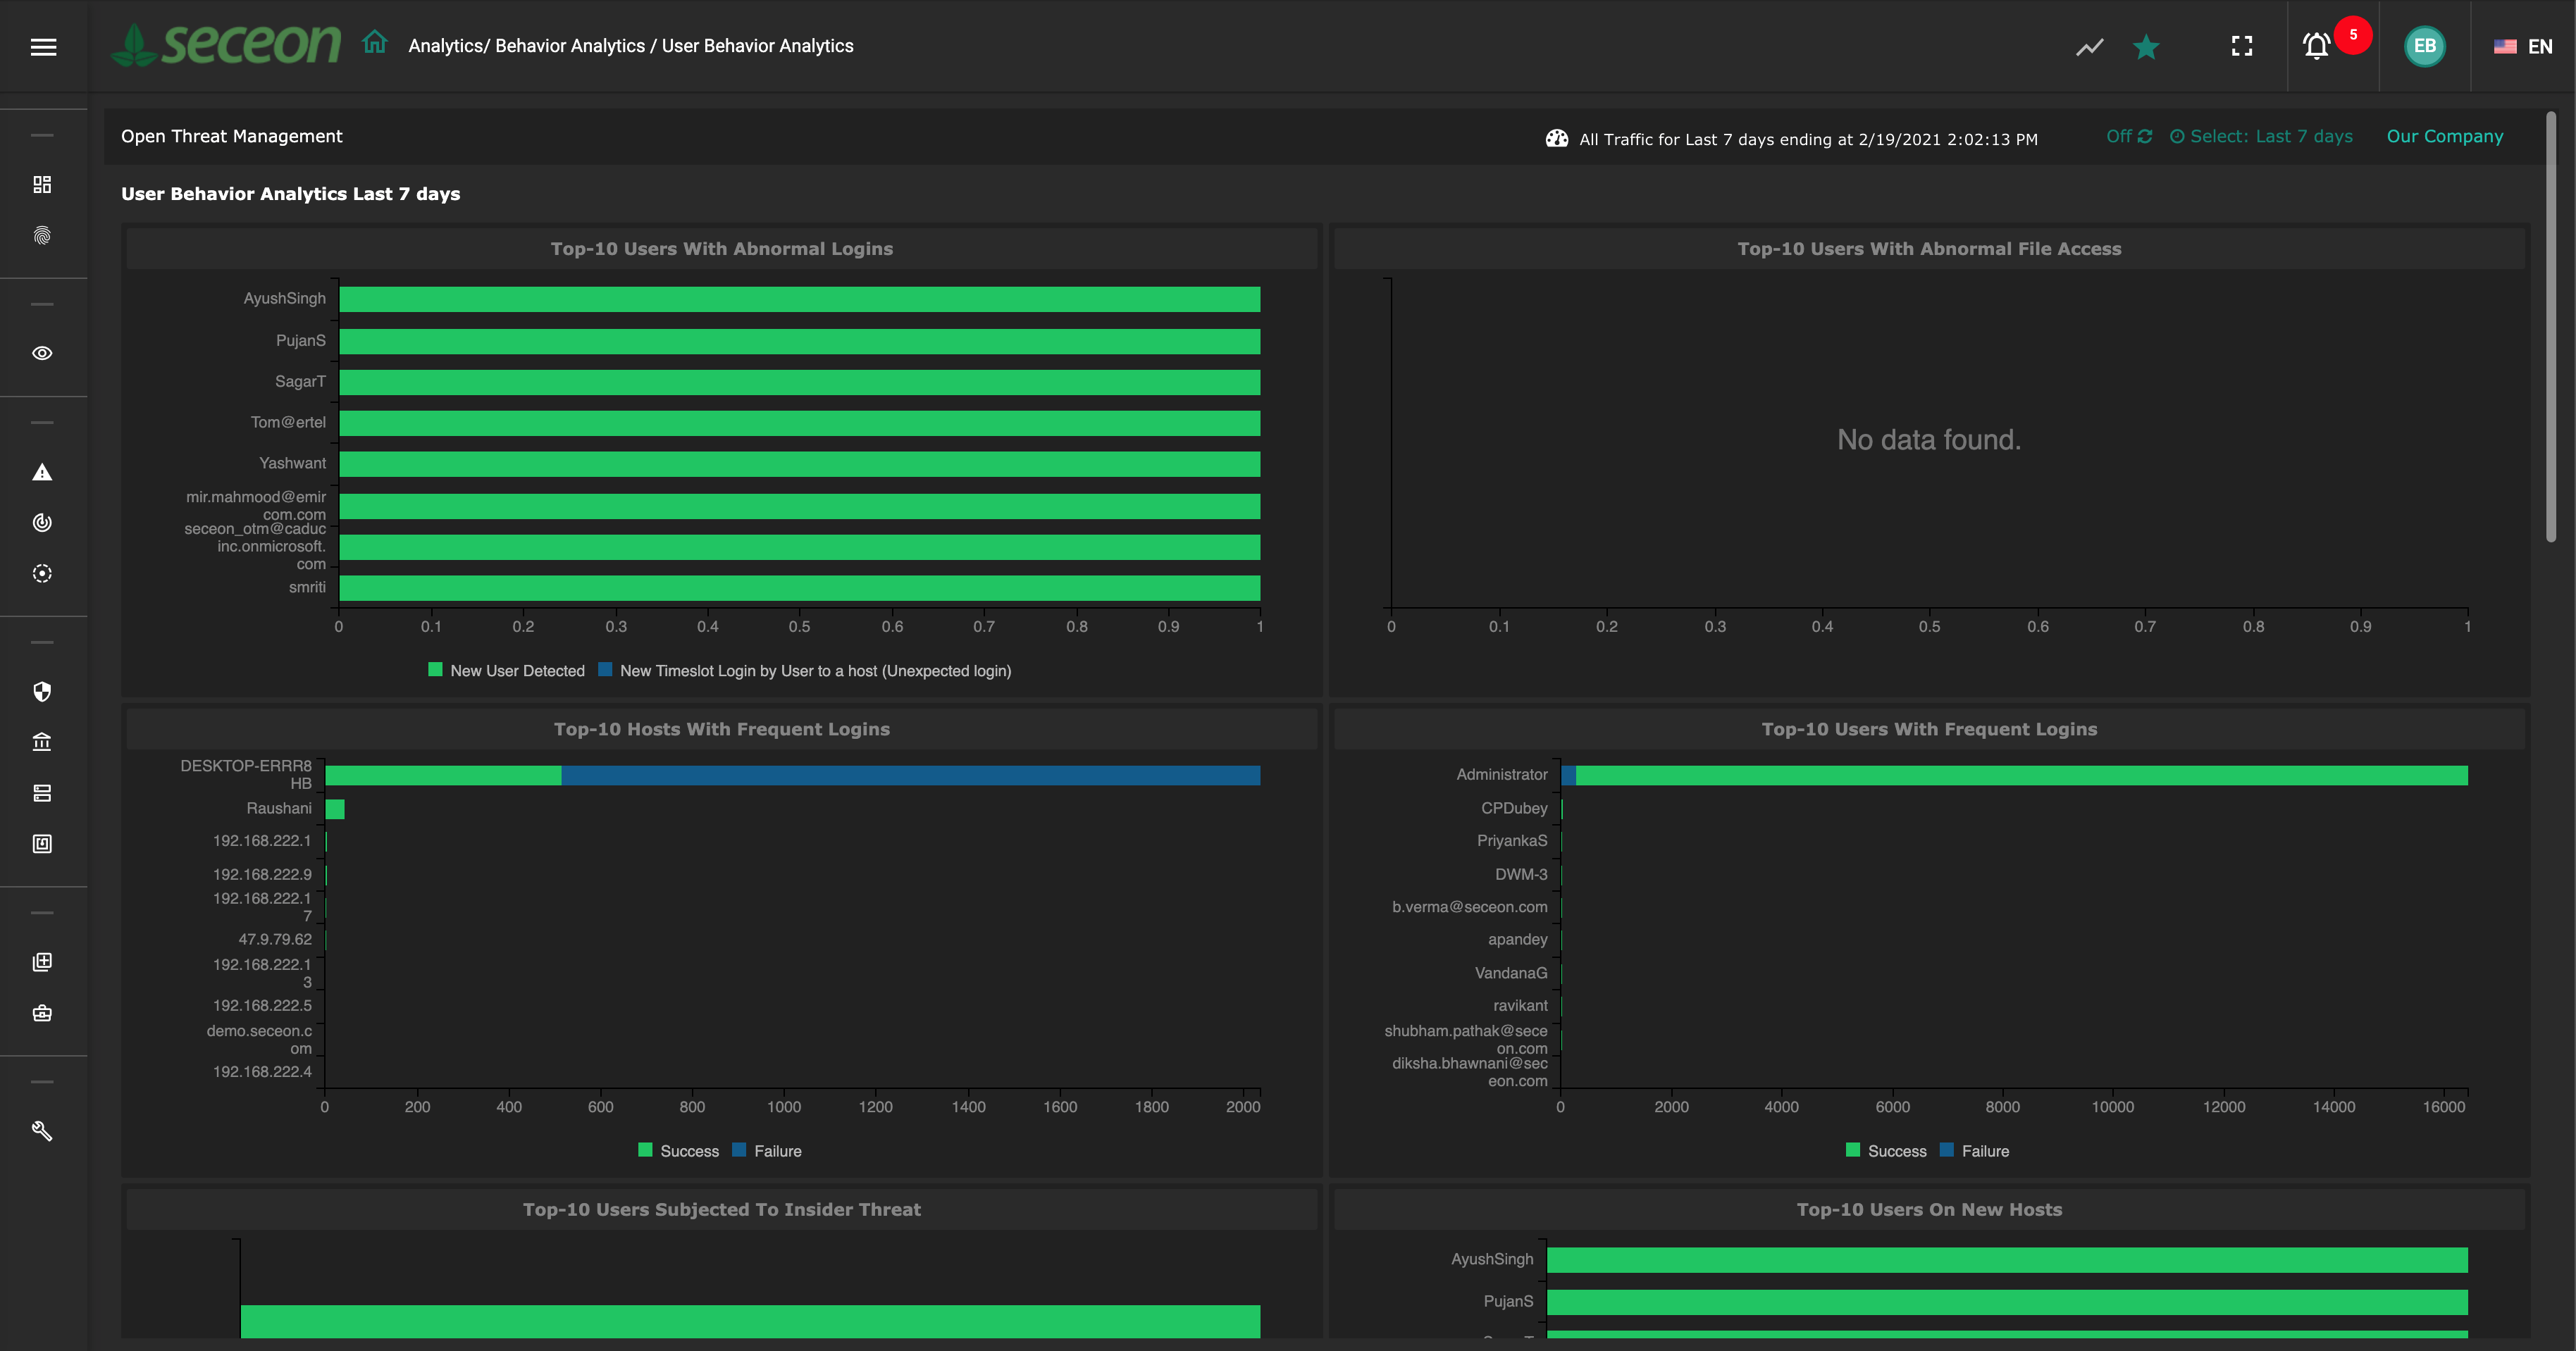
Task: Open the sidebar wrench tools icon
Action: (42, 1131)
